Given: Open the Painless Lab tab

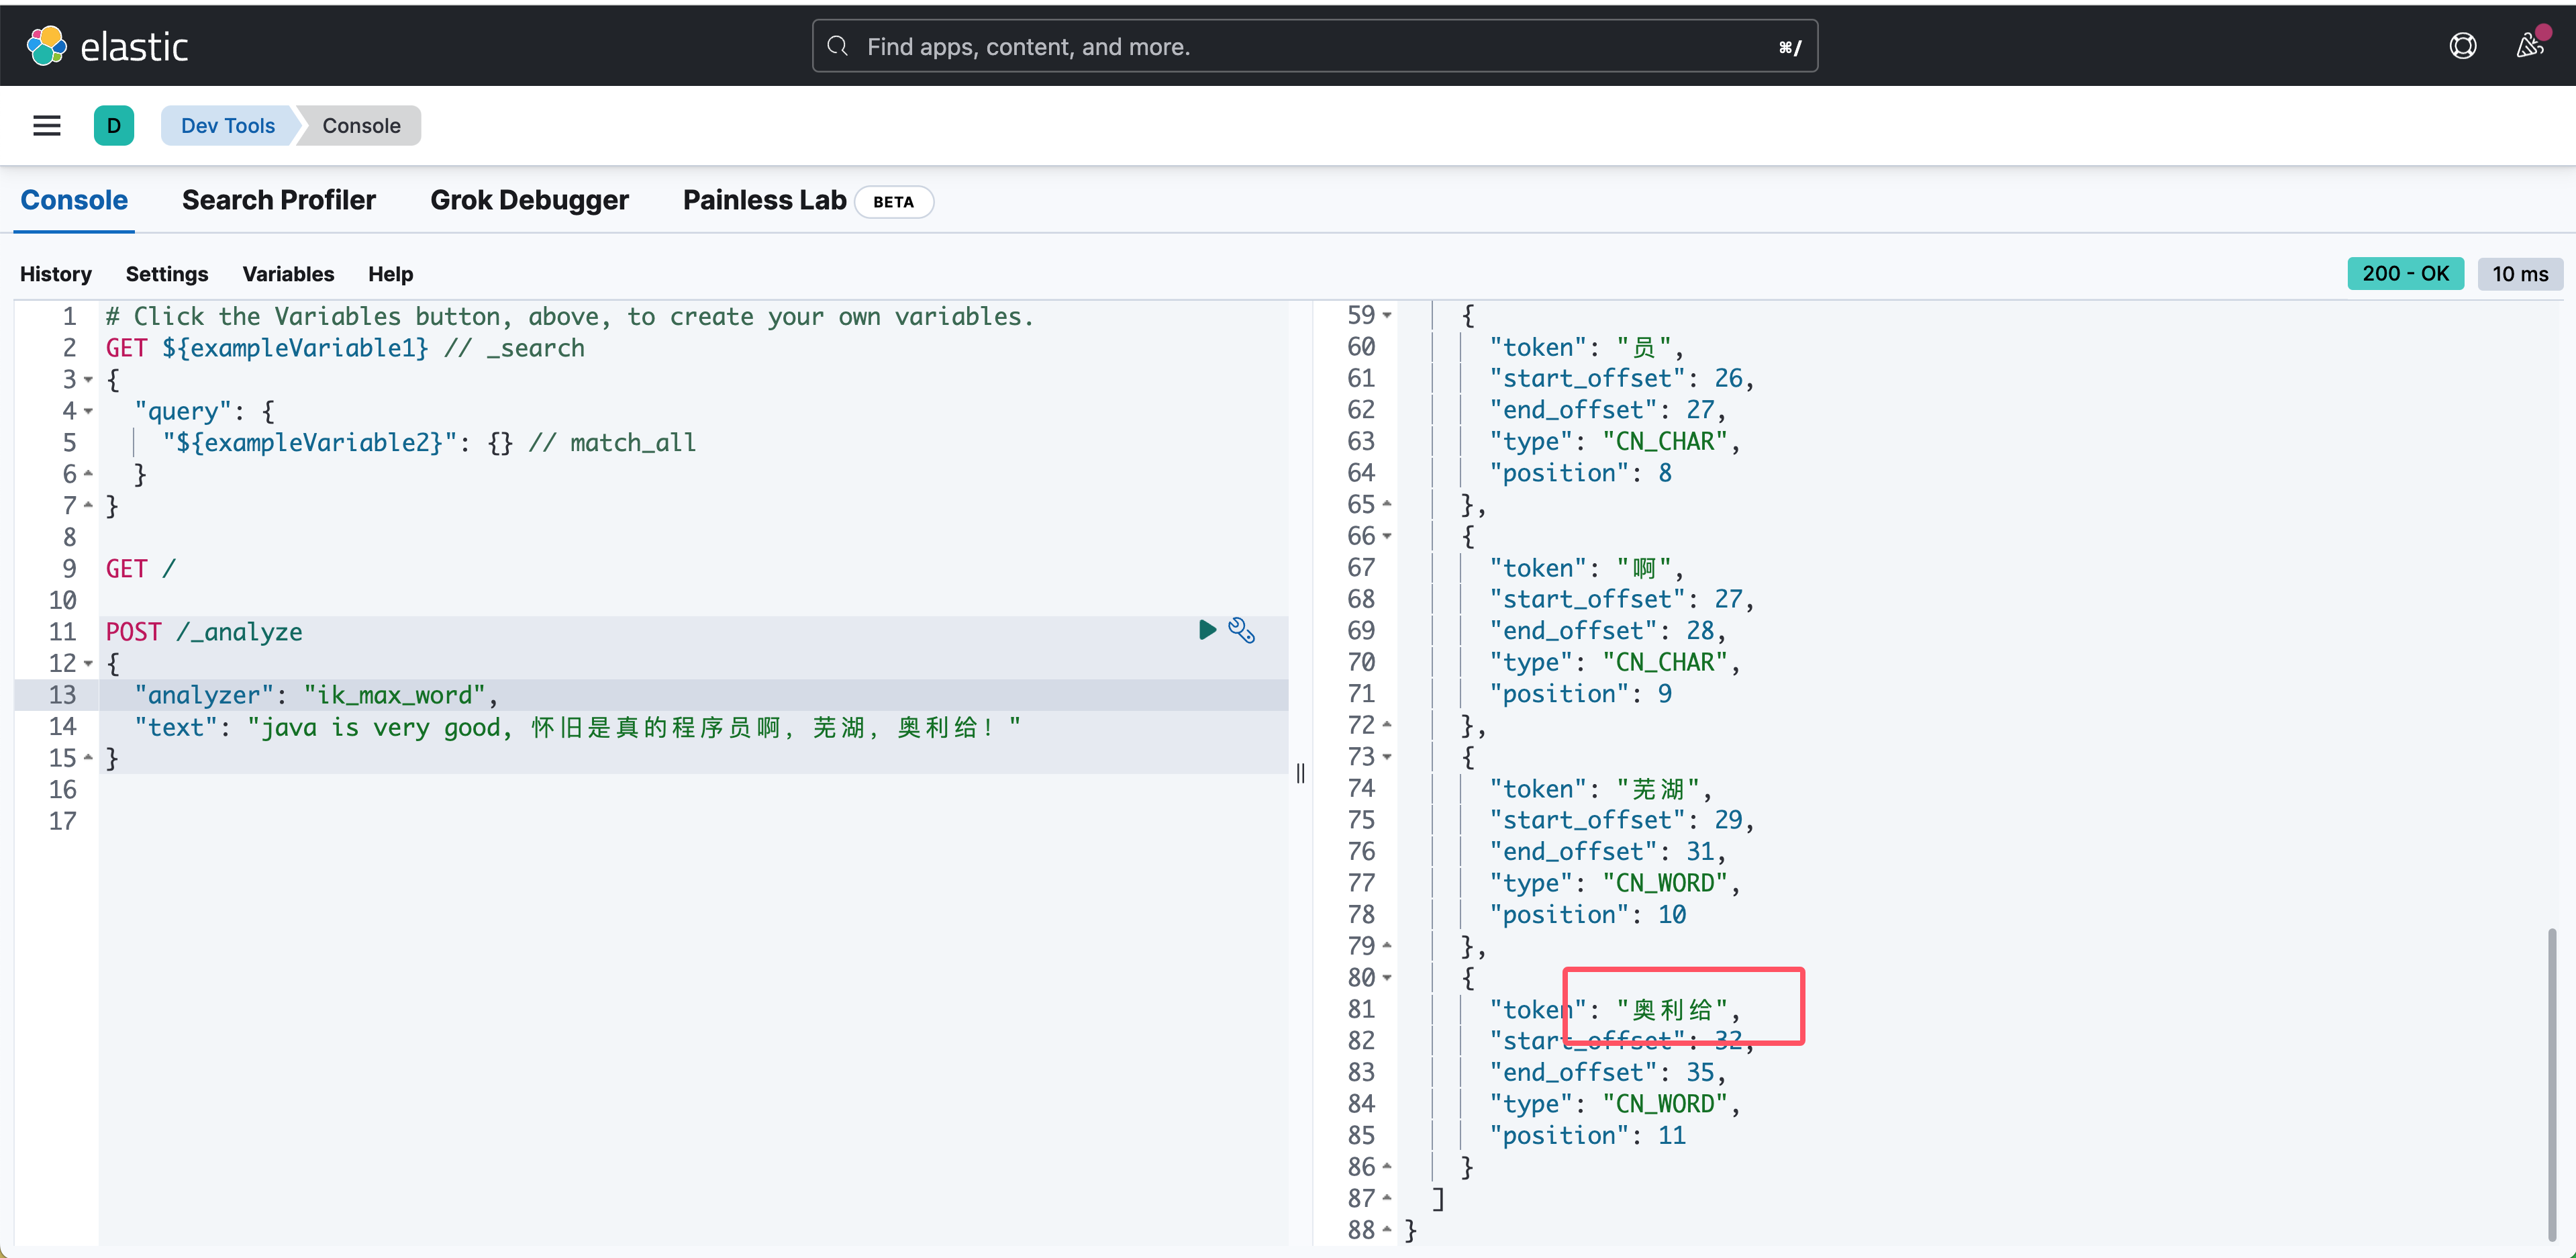Looking at the screenshot, I should 764,200.
